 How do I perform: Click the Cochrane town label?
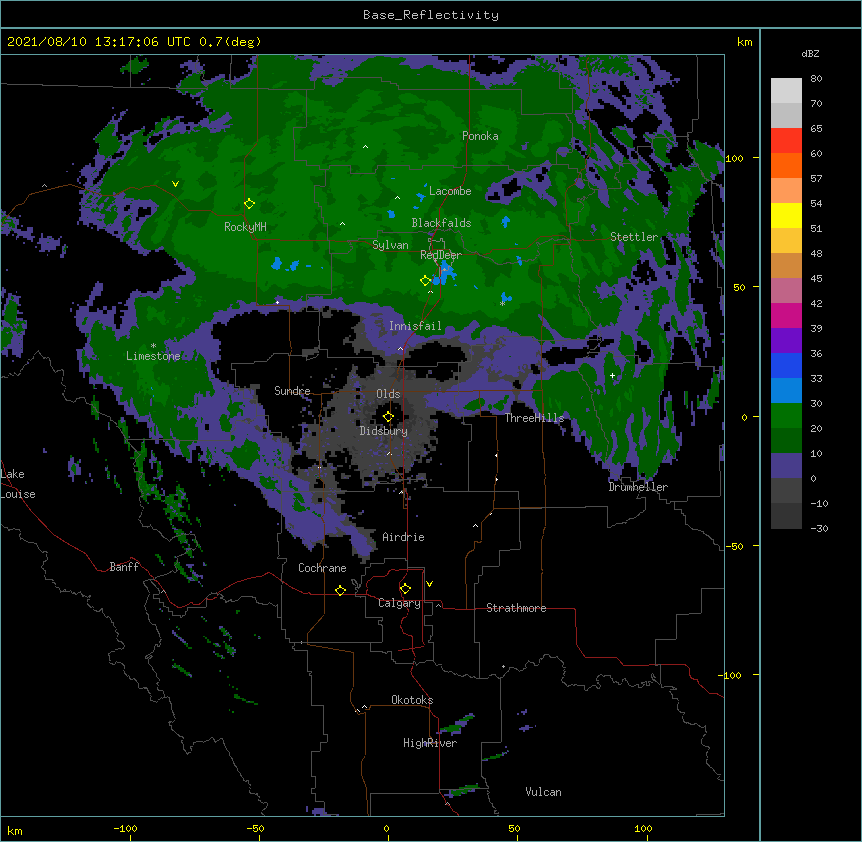(x=322, y=568)
